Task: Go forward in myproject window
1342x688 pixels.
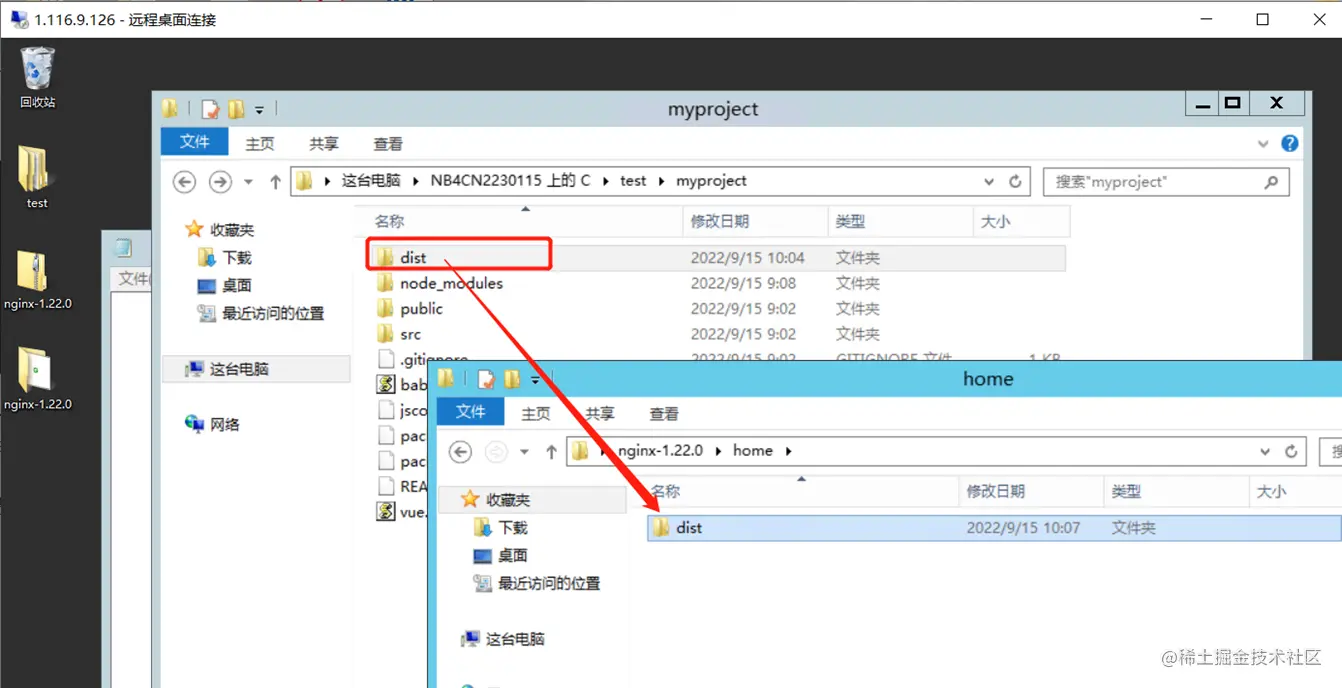Action: (x=220, y=182)
